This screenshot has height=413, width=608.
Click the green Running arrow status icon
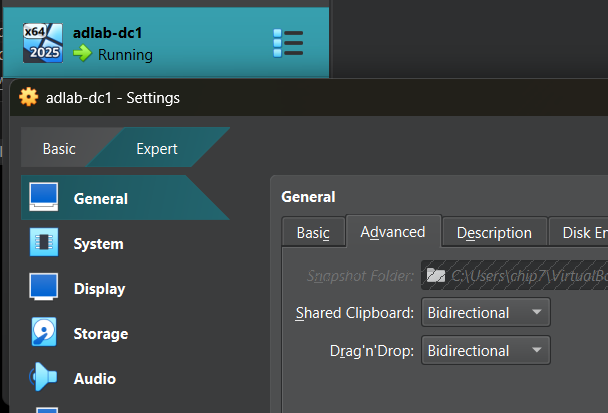click(83, 54)
